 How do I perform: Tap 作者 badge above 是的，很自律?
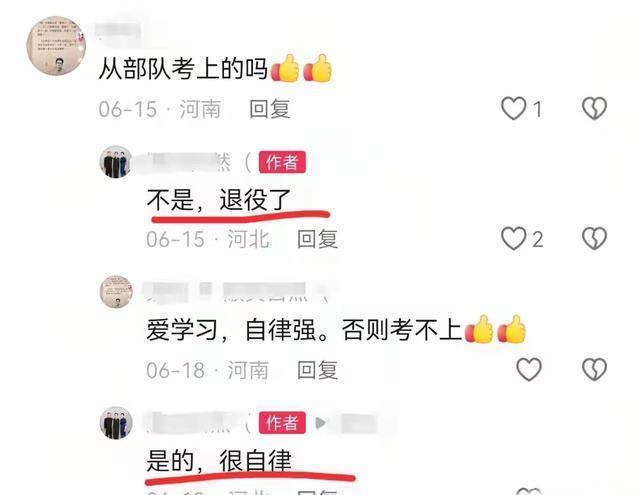tap(282, 423)
